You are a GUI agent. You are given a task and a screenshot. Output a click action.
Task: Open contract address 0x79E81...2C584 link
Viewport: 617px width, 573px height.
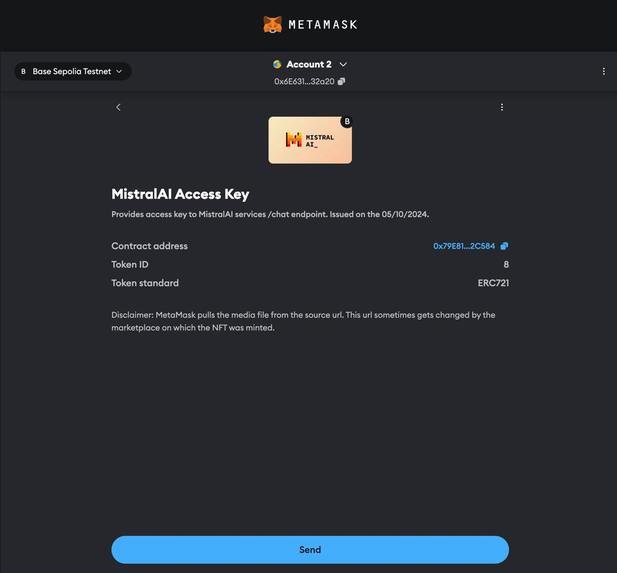pos(464,246)
